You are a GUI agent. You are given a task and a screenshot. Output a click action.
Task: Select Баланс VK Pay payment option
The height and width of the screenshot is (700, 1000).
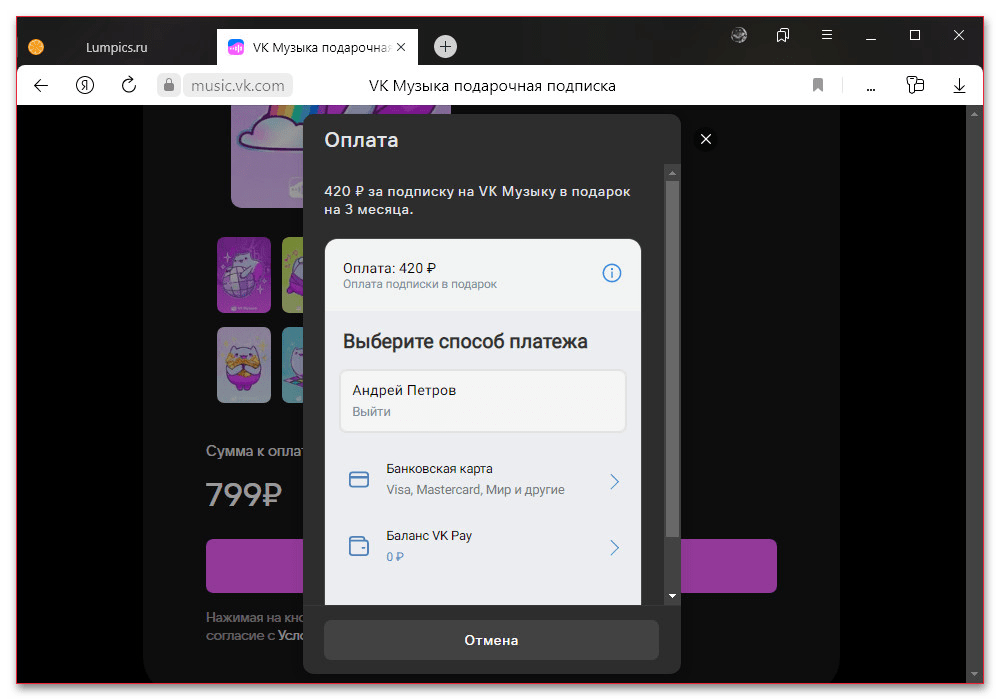tap(483, 546)
